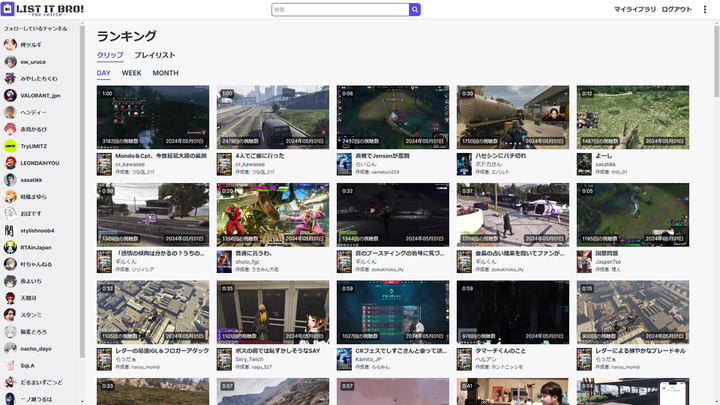Screen dimensions: 720x405
Task: Open sasatikk channel avatar in sidebar
Action: [10, 180]
